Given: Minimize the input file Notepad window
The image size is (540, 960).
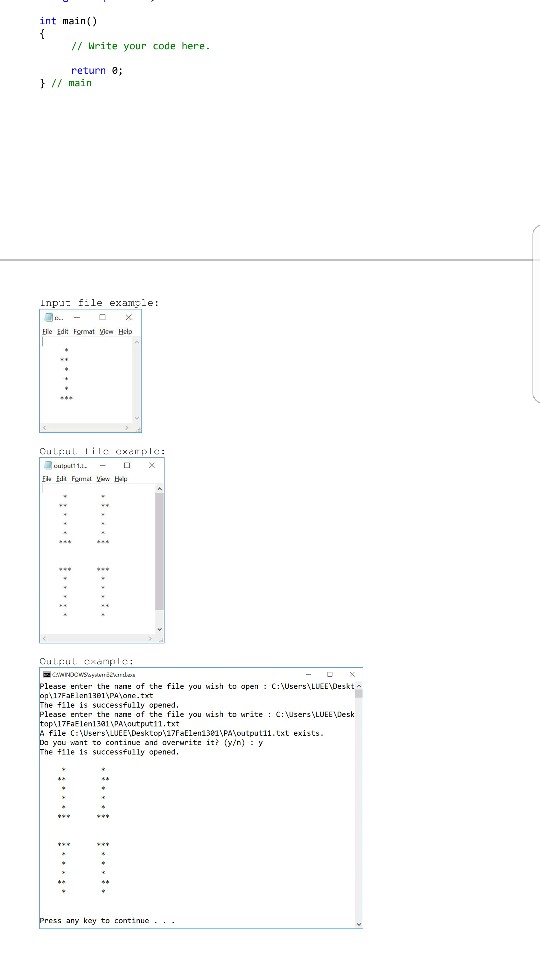Looking at the screenshot, I should [77, 317].
